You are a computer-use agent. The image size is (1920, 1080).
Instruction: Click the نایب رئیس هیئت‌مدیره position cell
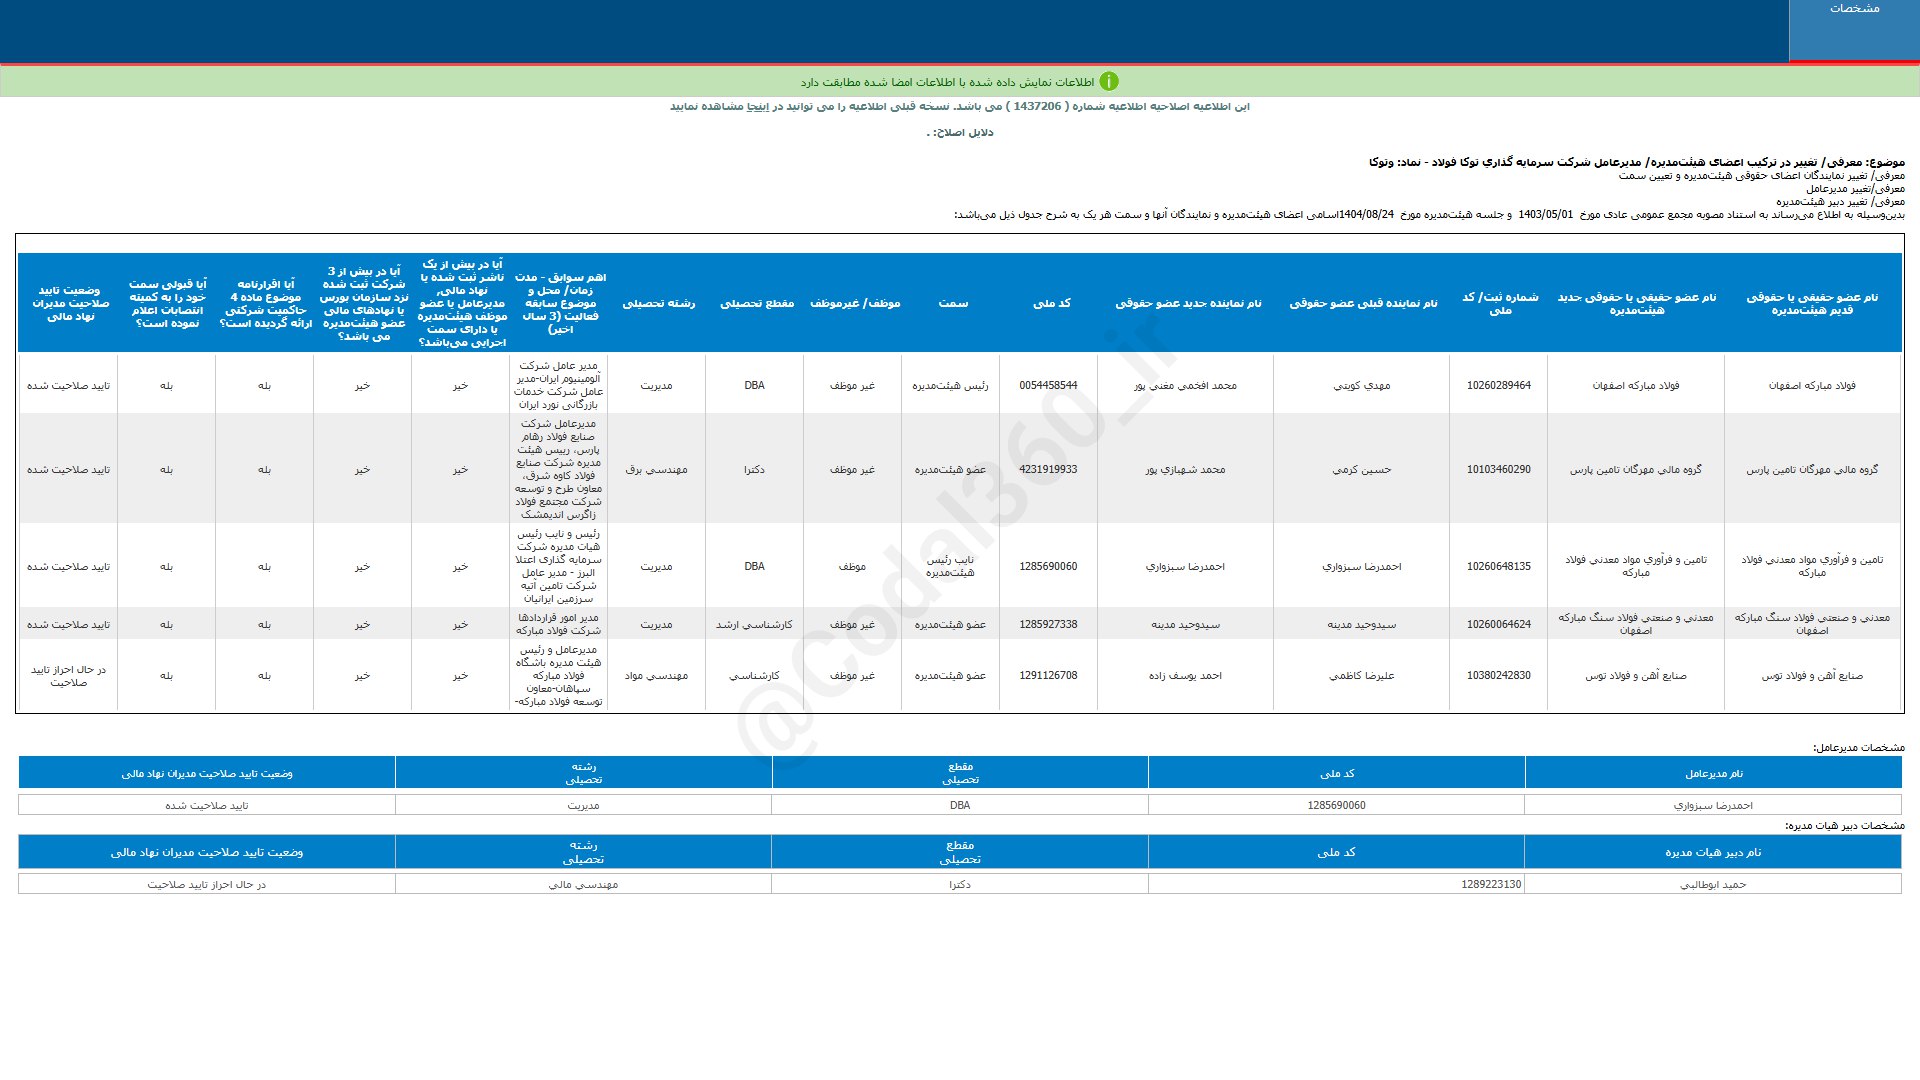[949, 567]
